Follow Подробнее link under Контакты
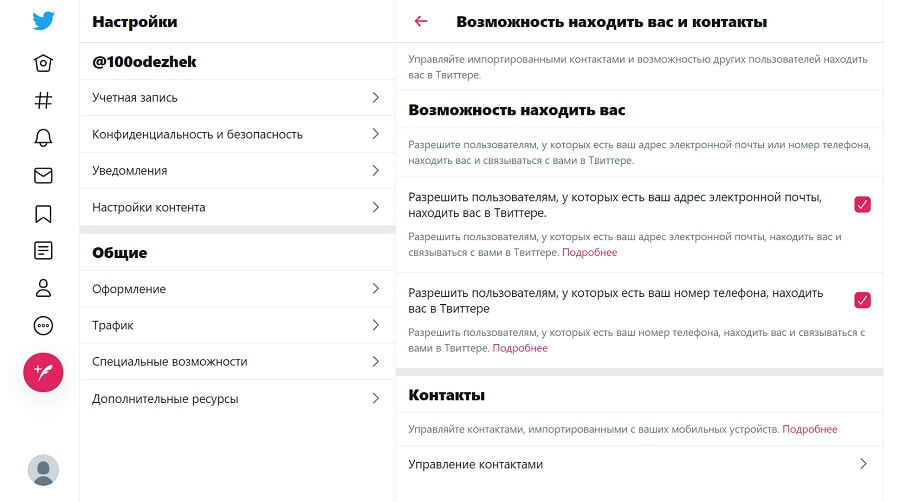Image resolution: width=900 pixels, height=502 pixels. point(809,429)
